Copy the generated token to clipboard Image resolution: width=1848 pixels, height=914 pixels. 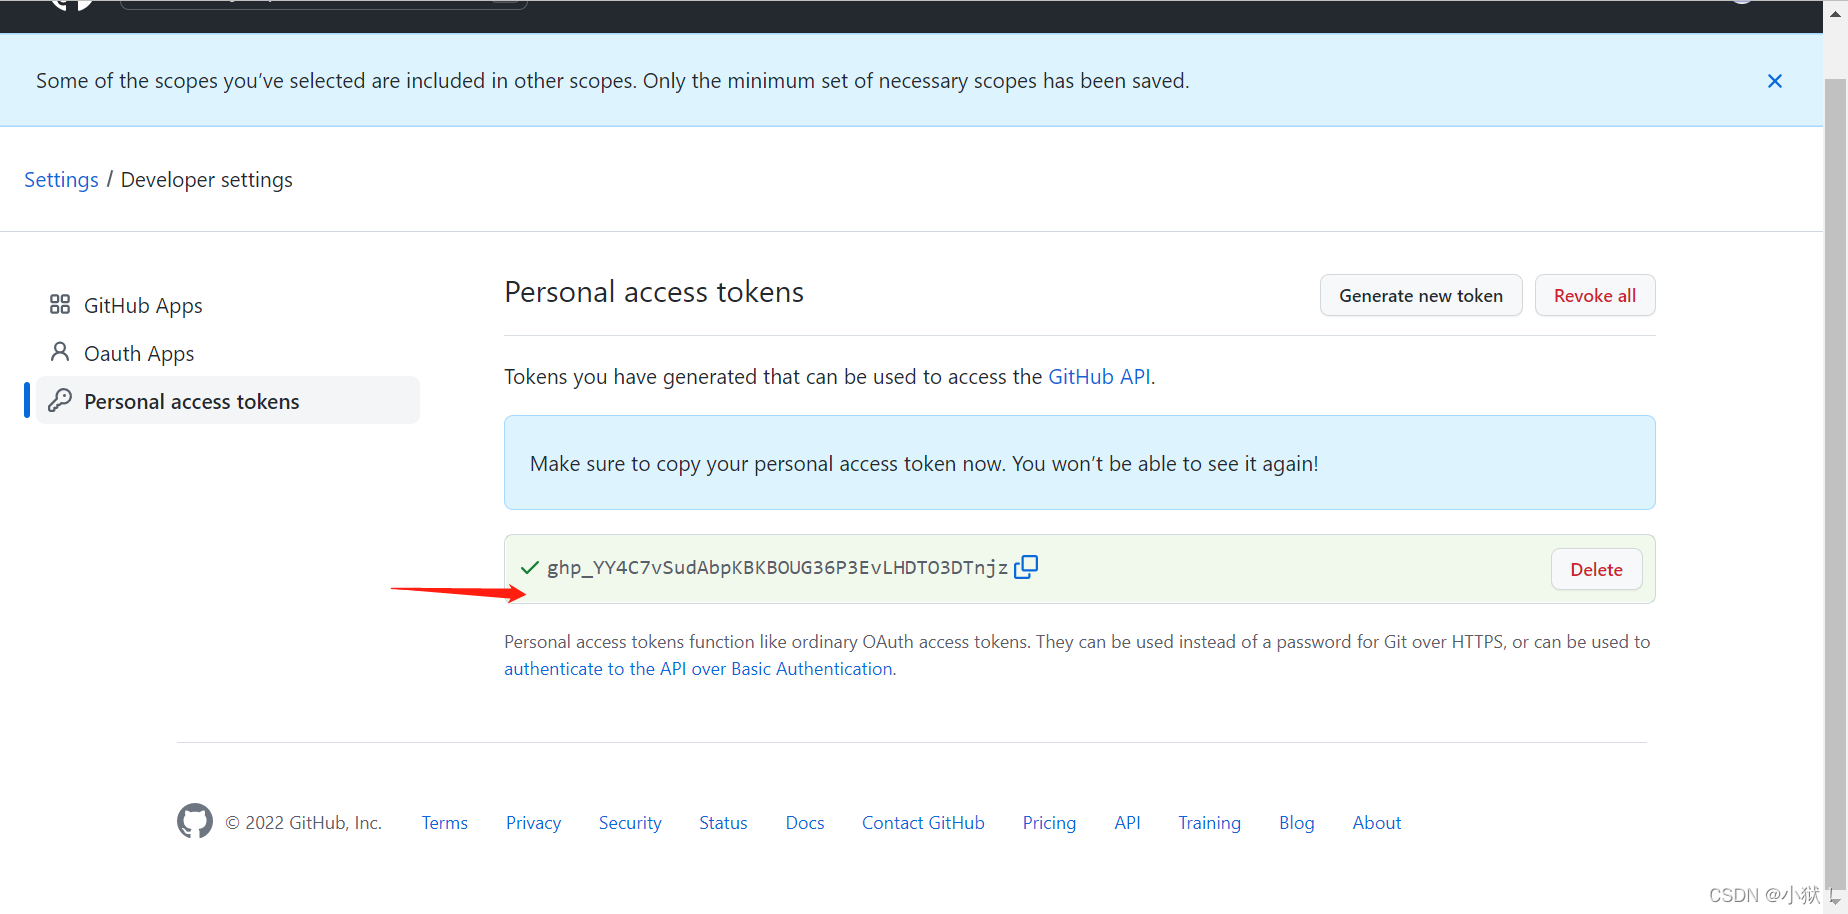(1026, 567)
